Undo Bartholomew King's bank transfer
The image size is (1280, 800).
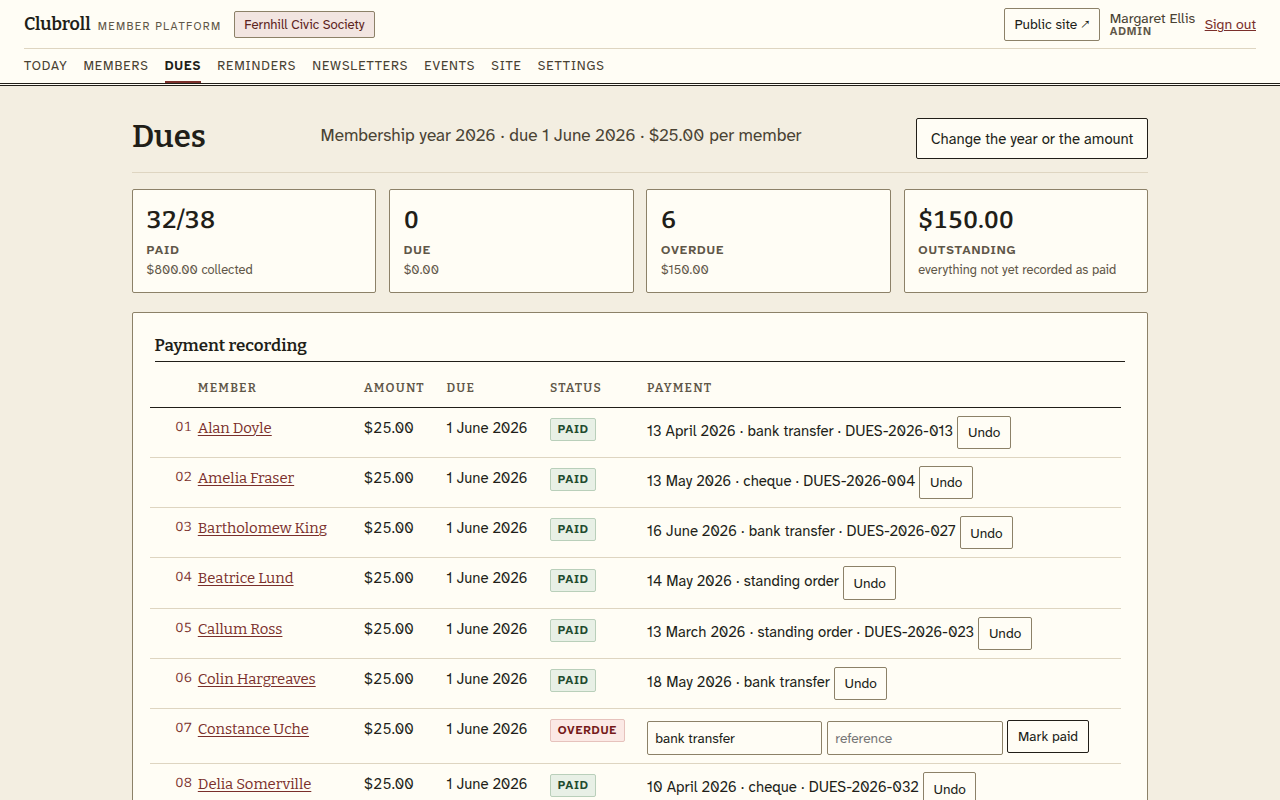point(986,533)
